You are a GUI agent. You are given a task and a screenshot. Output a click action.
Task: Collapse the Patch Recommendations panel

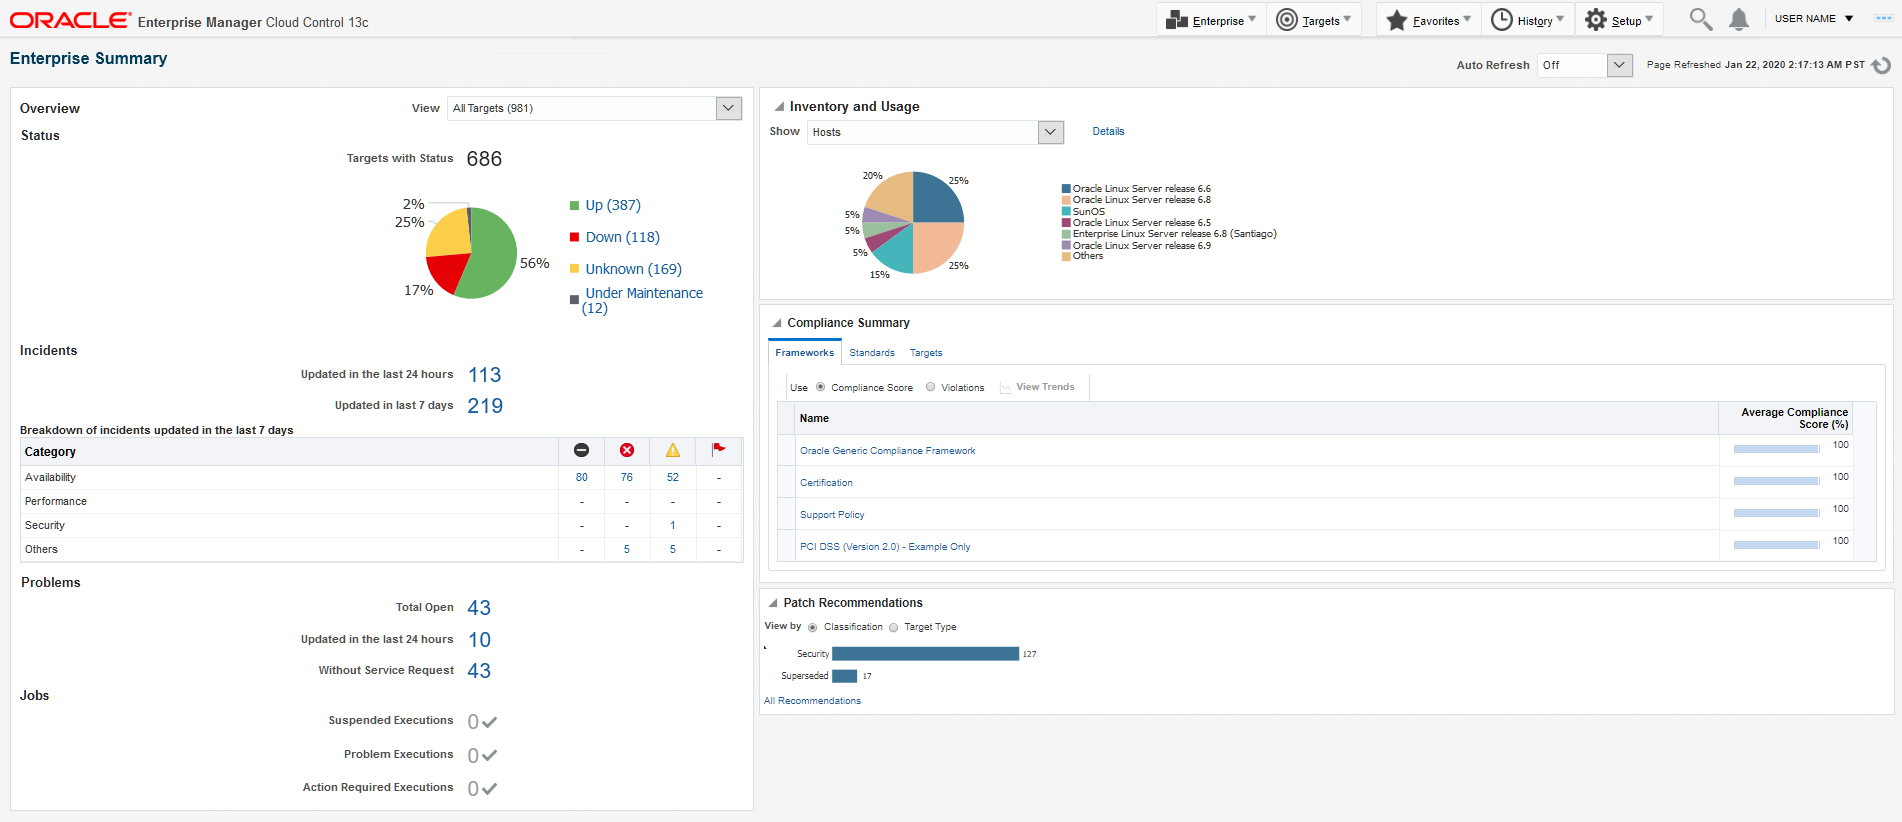773,603
